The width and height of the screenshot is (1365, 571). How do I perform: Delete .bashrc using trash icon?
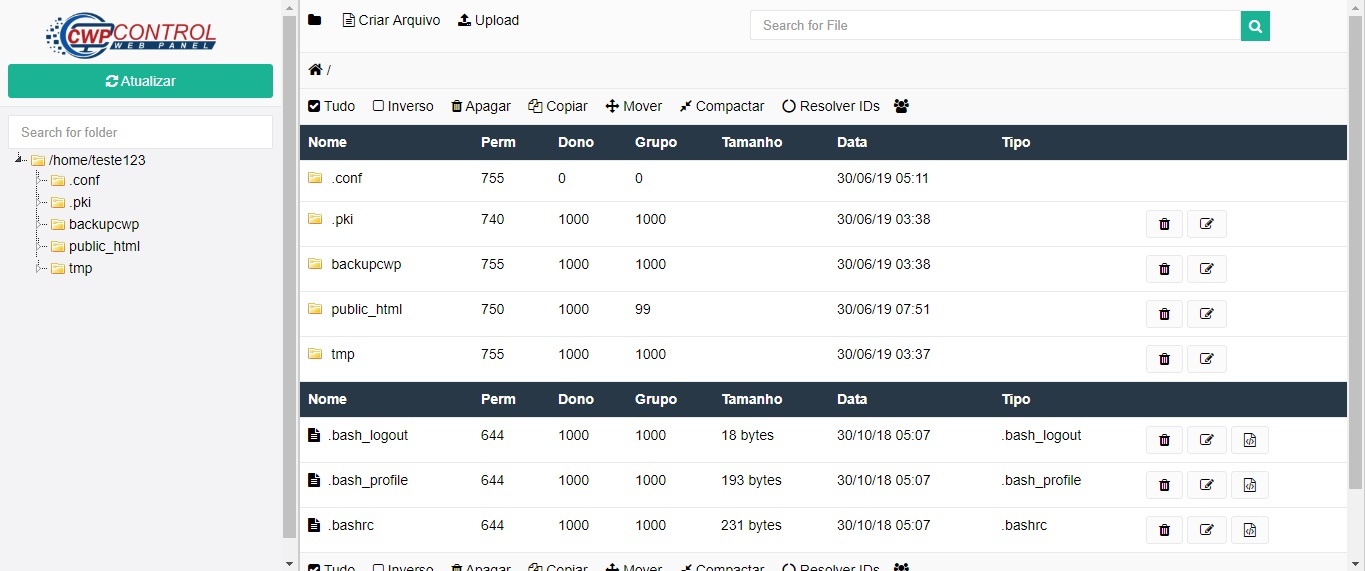click(1164, 530)
